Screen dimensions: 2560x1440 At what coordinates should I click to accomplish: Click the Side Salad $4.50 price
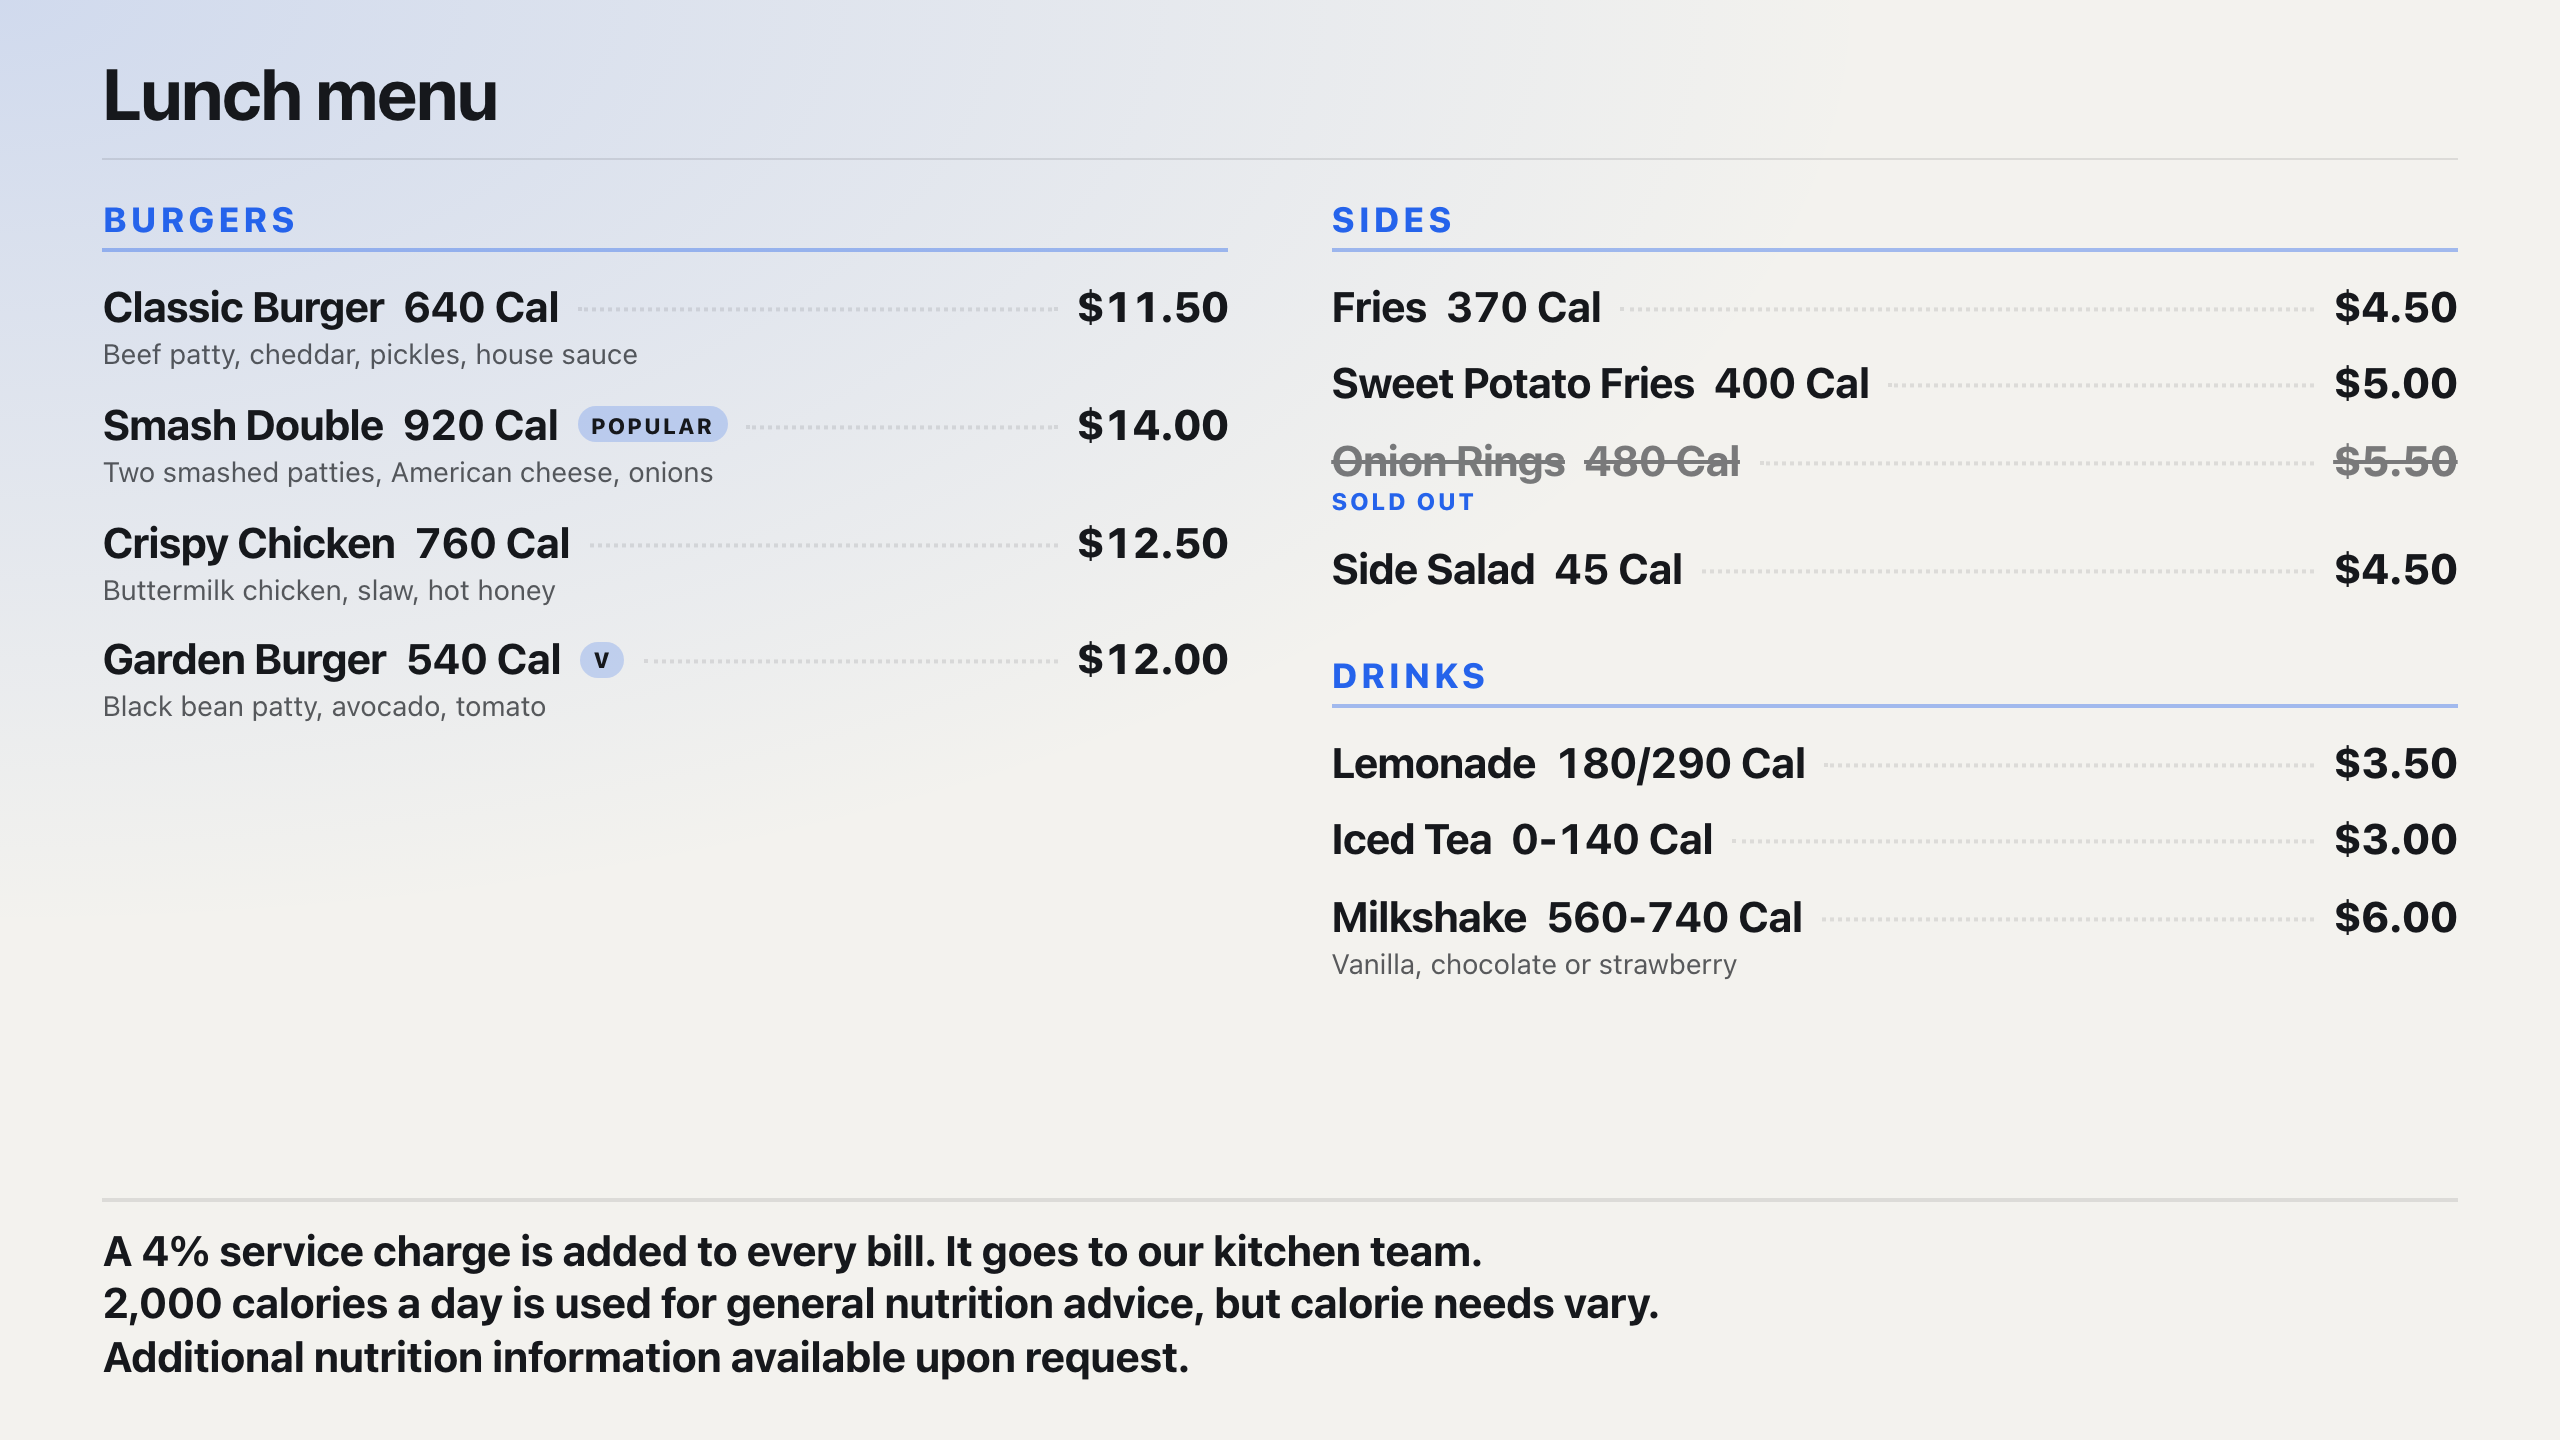pyautogui.click(x=2395, y=570)
